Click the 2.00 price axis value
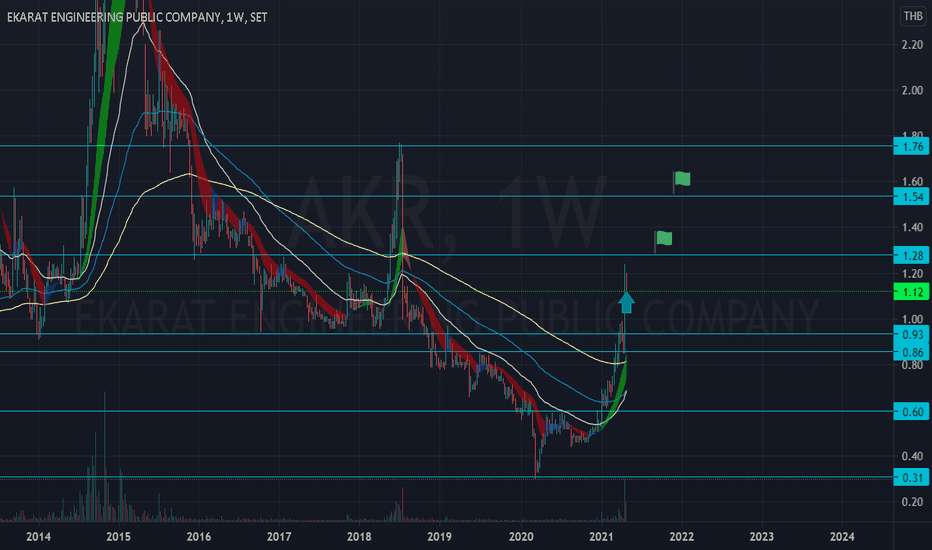This screenshot has width=932, height=550. (912, 90)
